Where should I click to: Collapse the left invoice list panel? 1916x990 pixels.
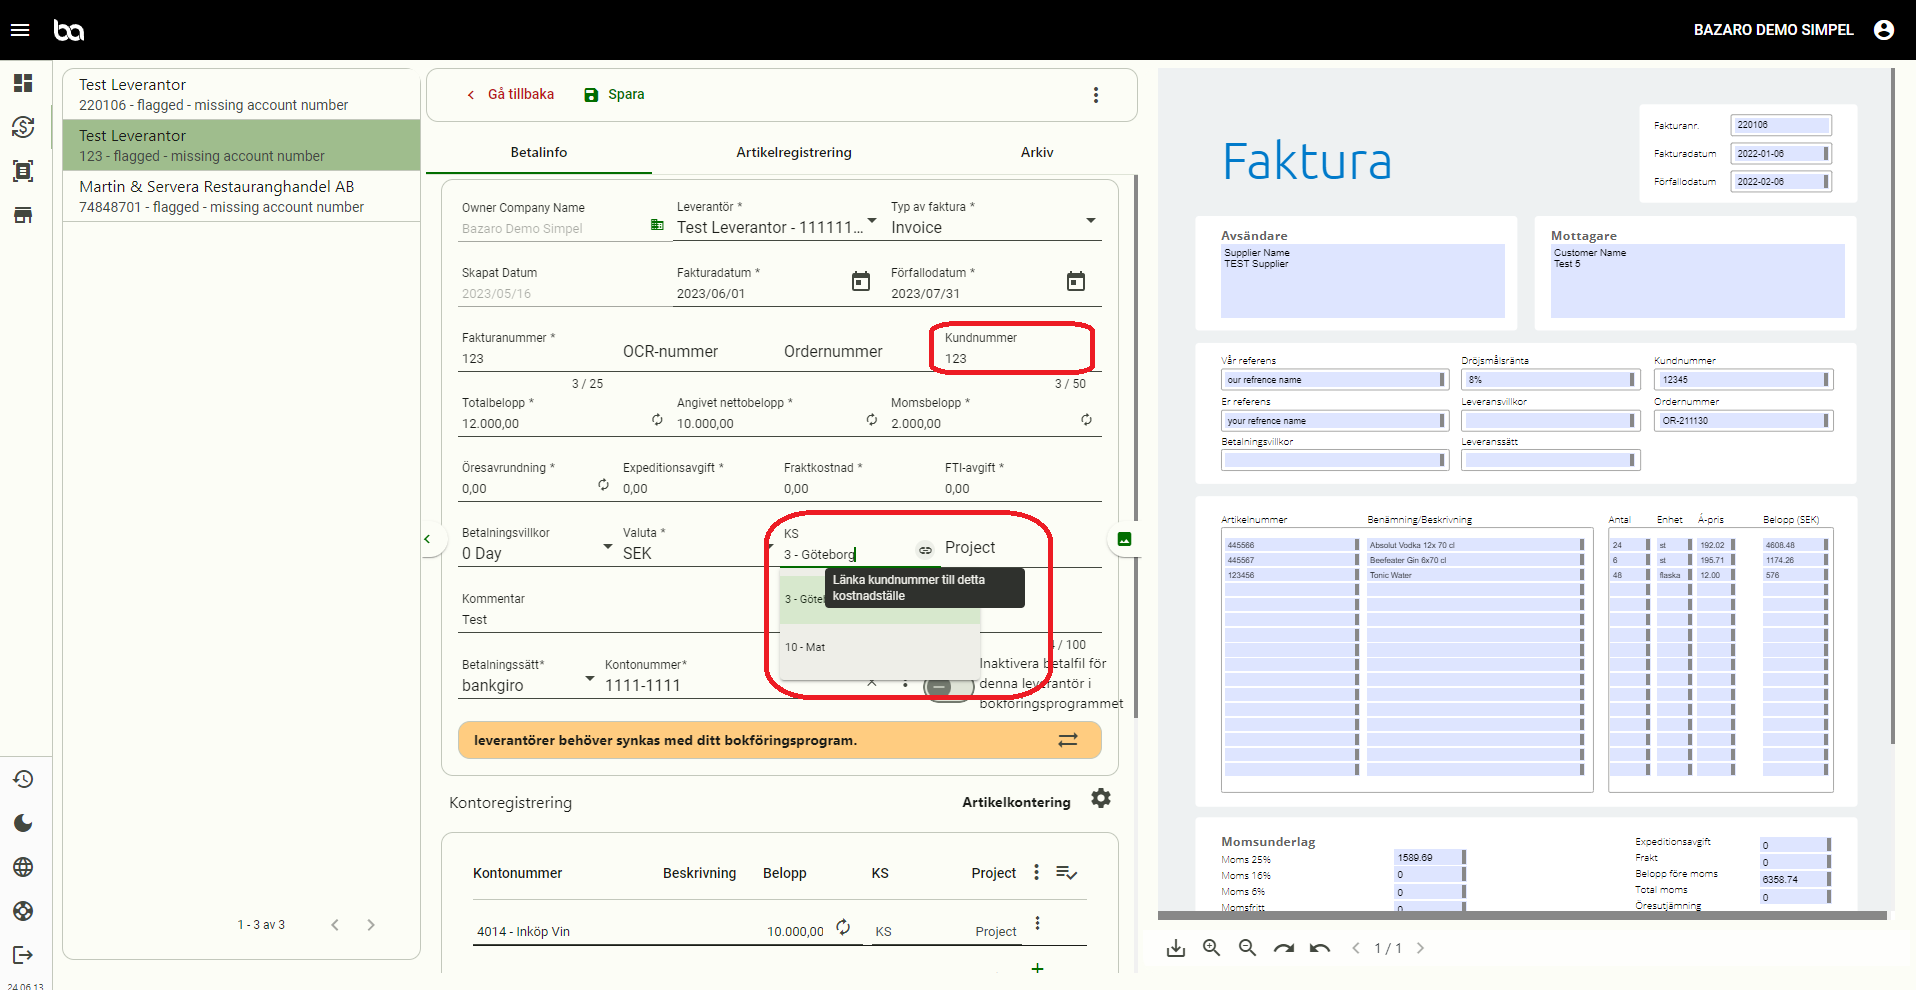tap(428, 539)
